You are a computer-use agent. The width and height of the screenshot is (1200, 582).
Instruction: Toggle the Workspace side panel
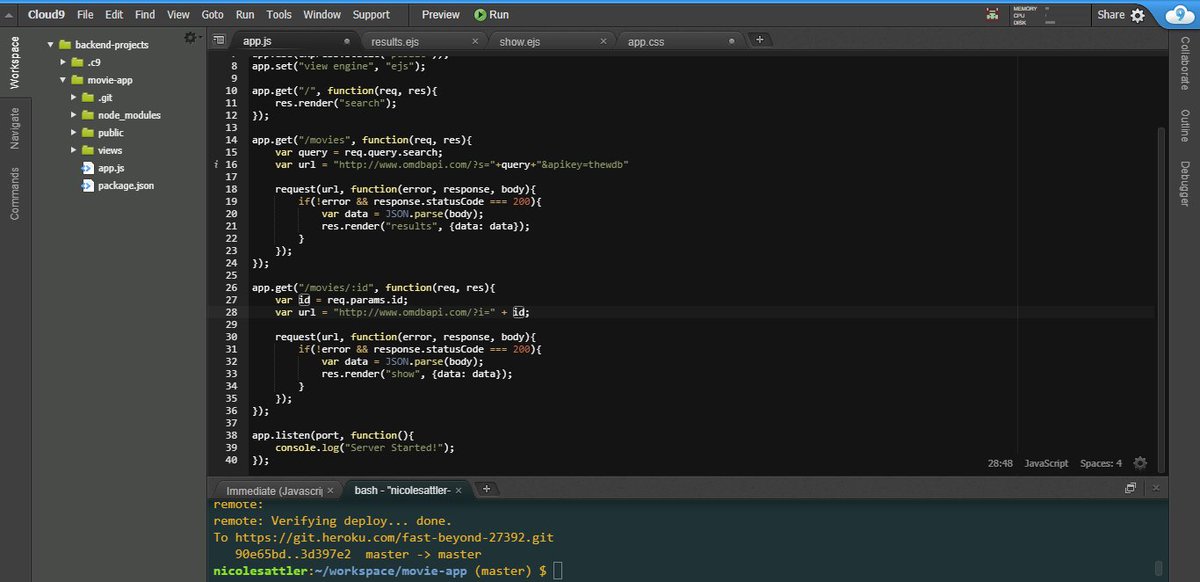(x=14, y=64)
